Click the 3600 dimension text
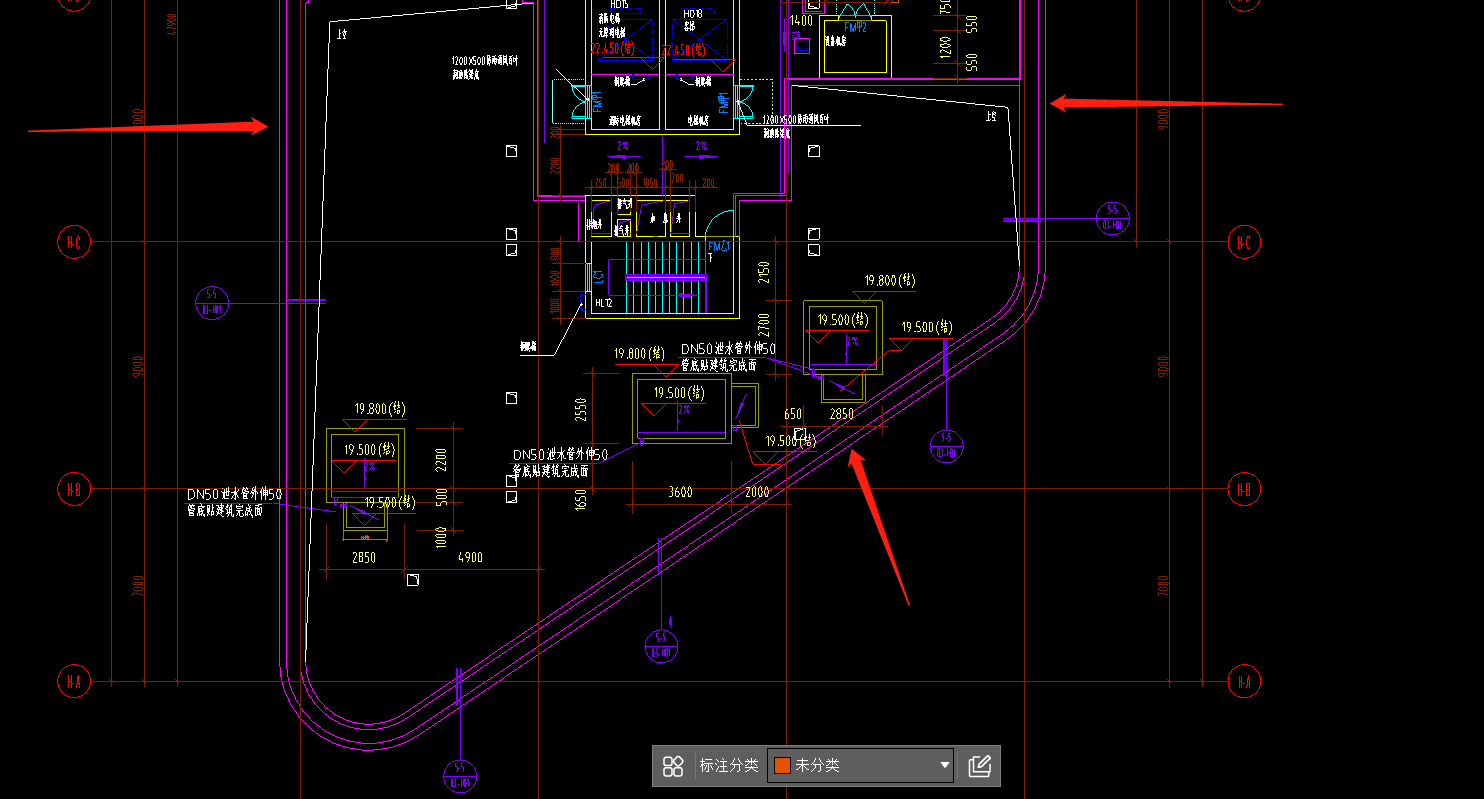This screenshot has height=799, width=1484. coord(680,492)
